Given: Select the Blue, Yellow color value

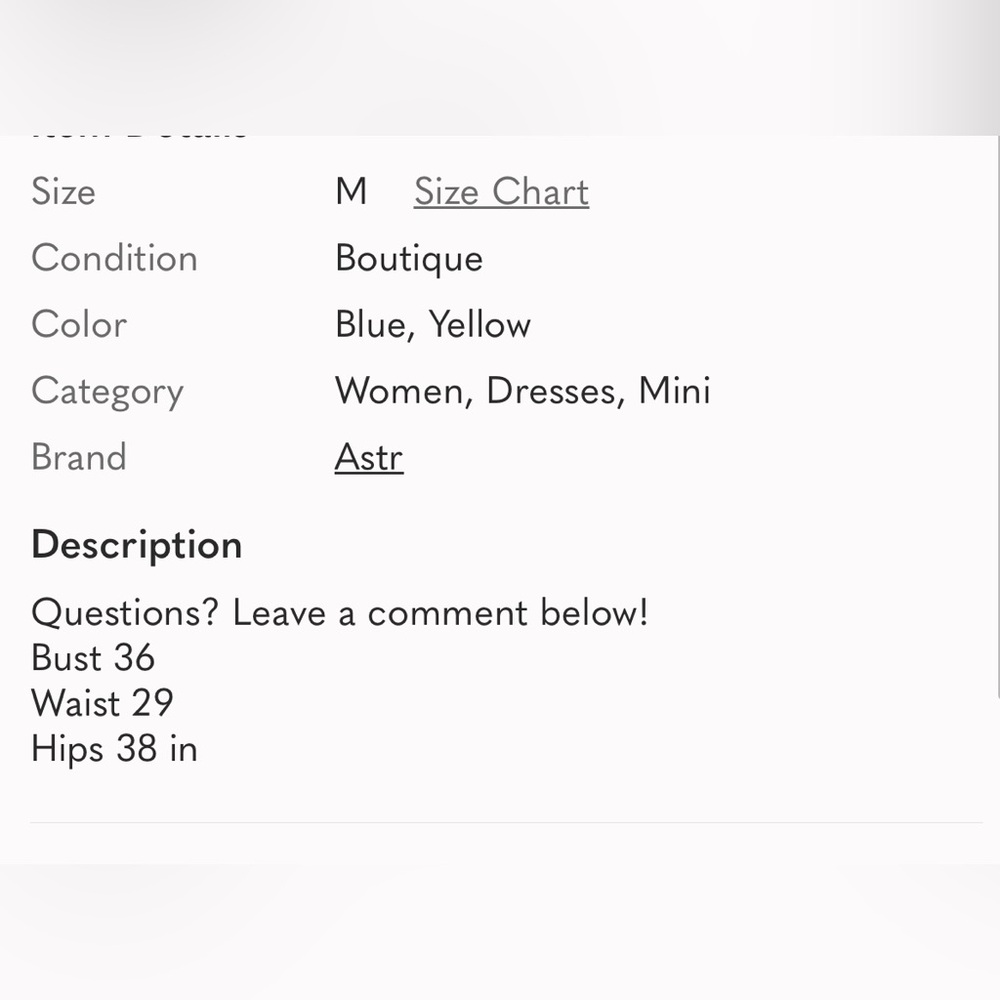Looking at the screenshot, I should click(433, 324).
